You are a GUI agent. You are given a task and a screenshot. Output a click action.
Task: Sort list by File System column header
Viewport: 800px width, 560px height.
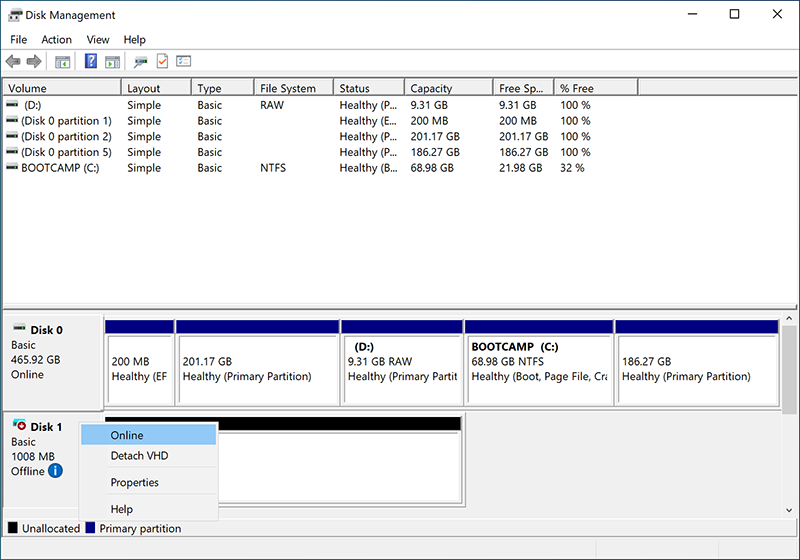287,89
